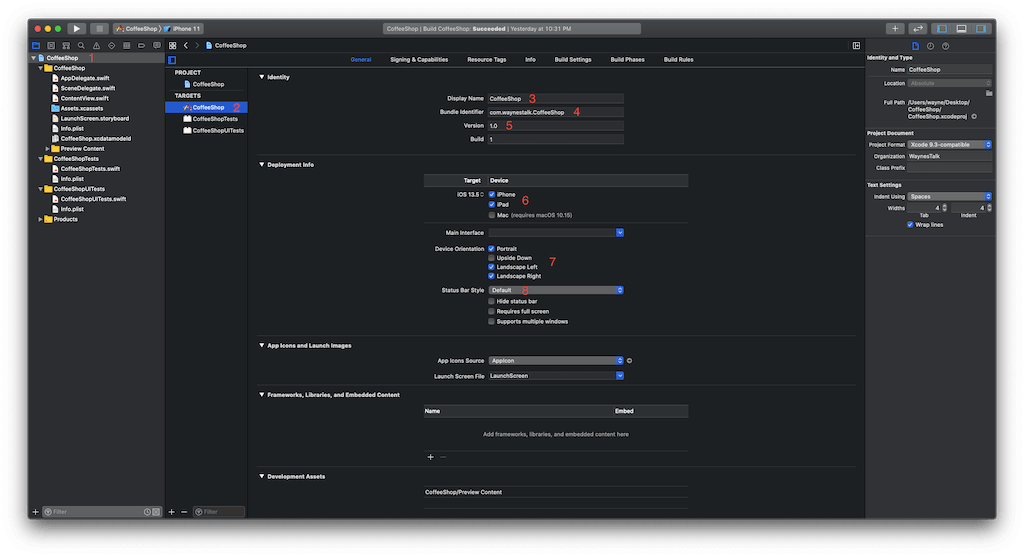Enable Supports multiple windows

coord(492,321)
